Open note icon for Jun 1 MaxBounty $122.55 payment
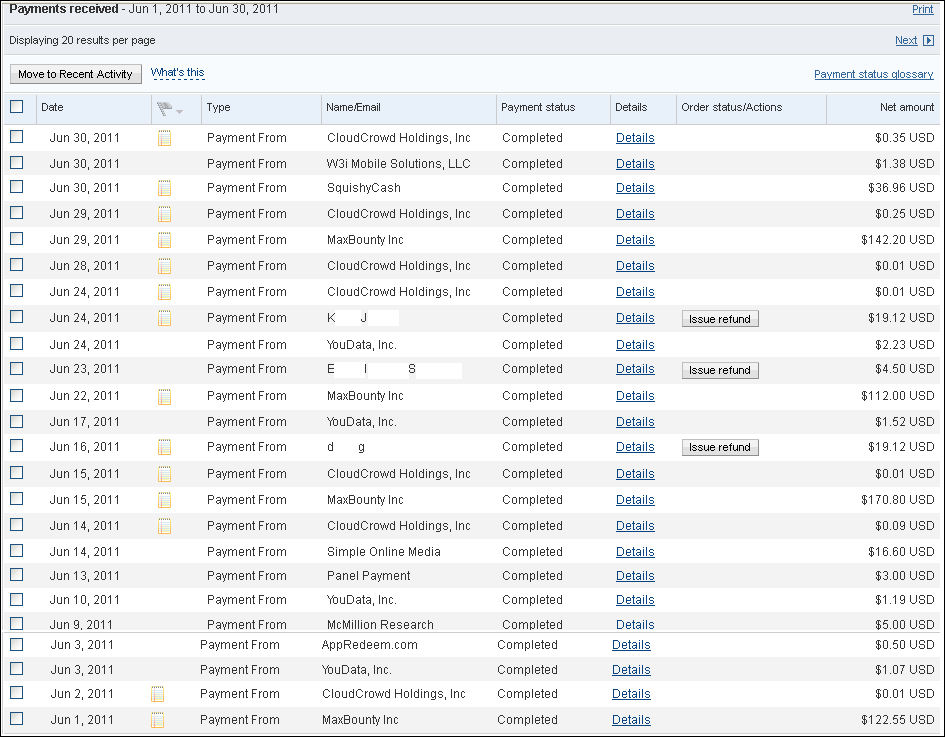This screenshot has width=945, height=737. [x=157, y=720]
